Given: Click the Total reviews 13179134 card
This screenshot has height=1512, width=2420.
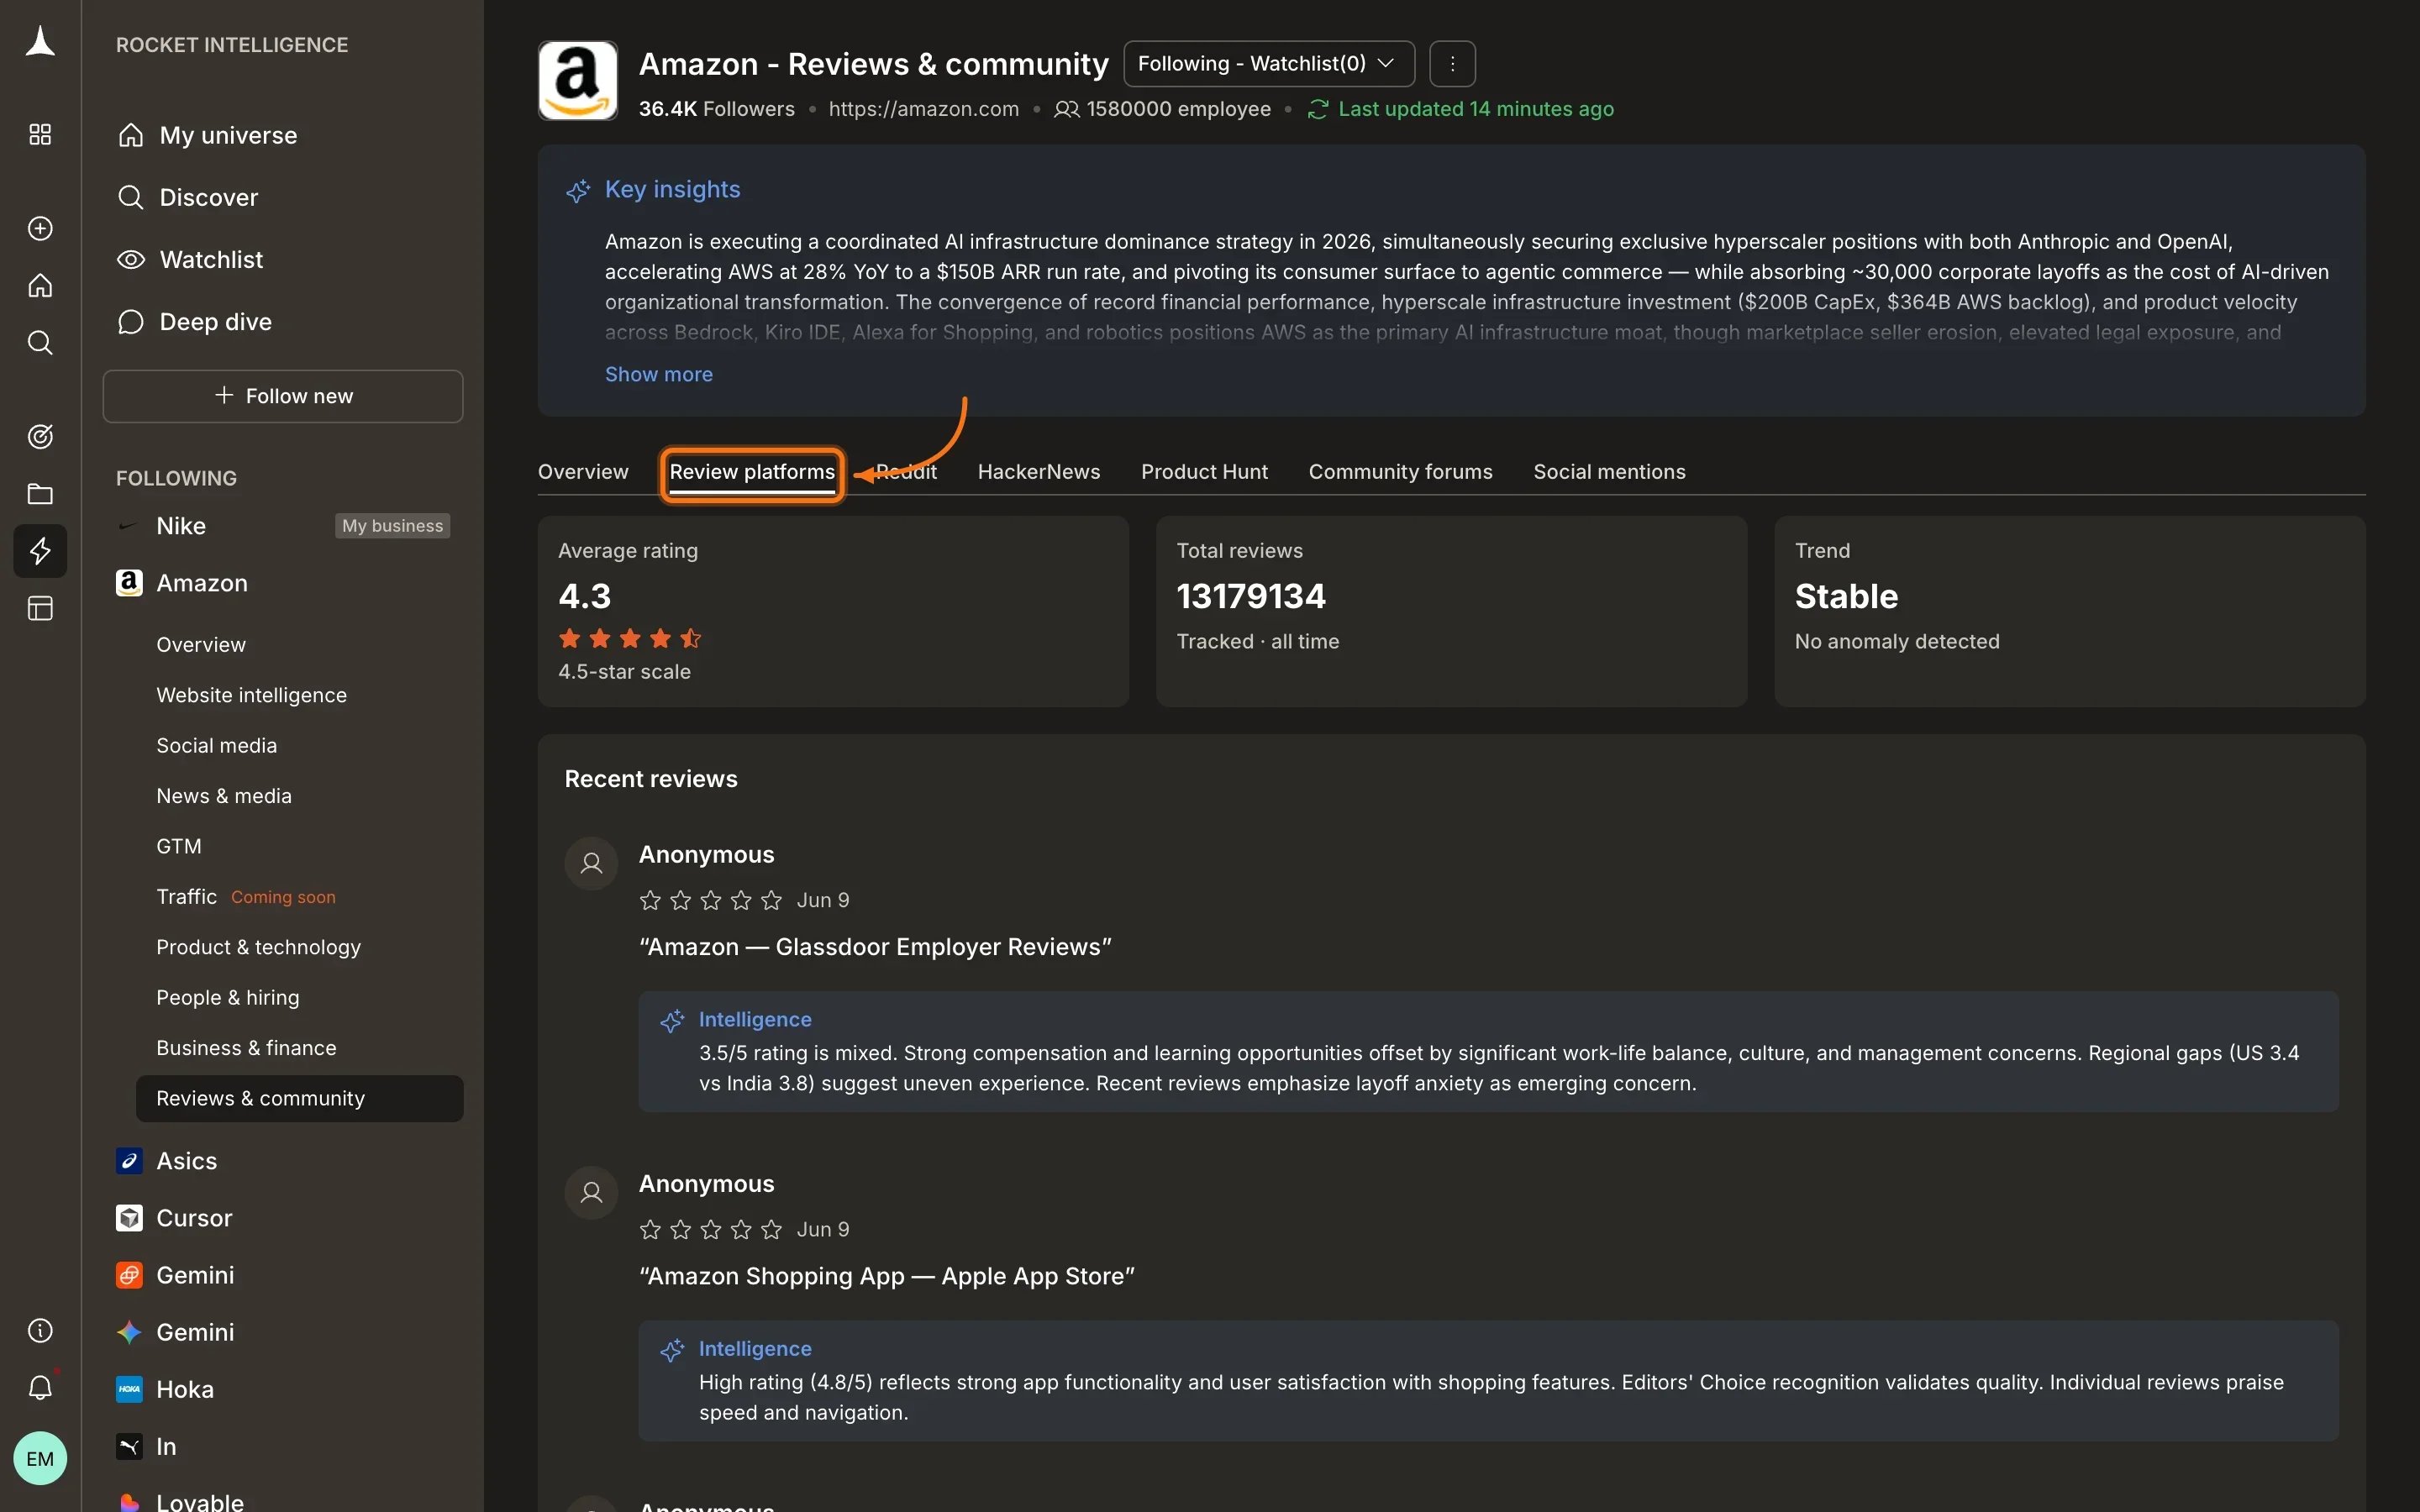Looking at the screenshot, I should (1451, 611).
